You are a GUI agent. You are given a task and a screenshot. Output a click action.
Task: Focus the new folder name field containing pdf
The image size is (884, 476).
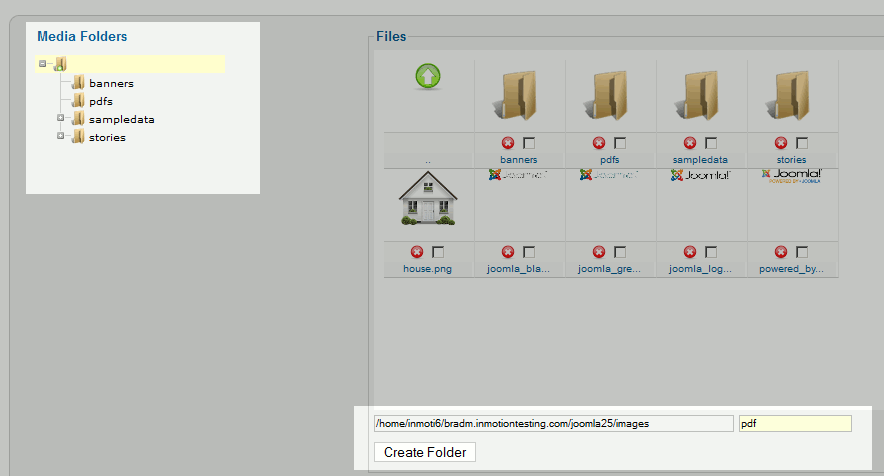(x=795, y=424)
